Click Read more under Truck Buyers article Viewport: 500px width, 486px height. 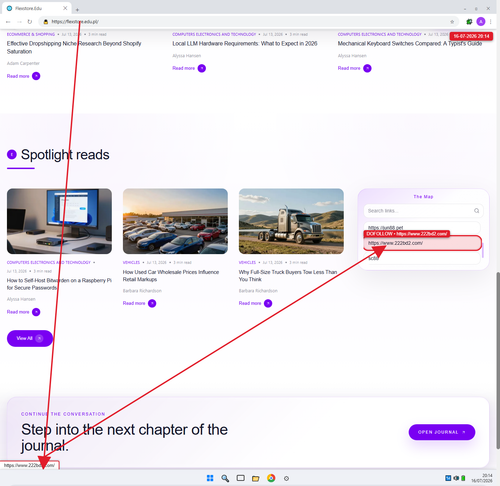pos(250,303)
